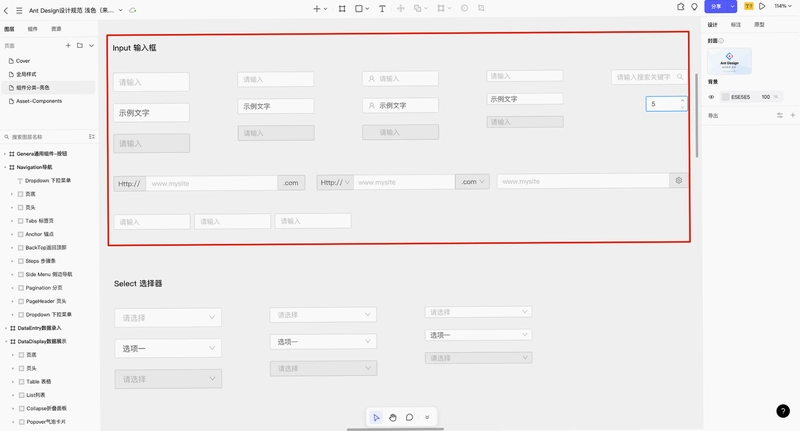Expand the bottom toolbar more chevron

pyautogui.click(x=427, y=417)
